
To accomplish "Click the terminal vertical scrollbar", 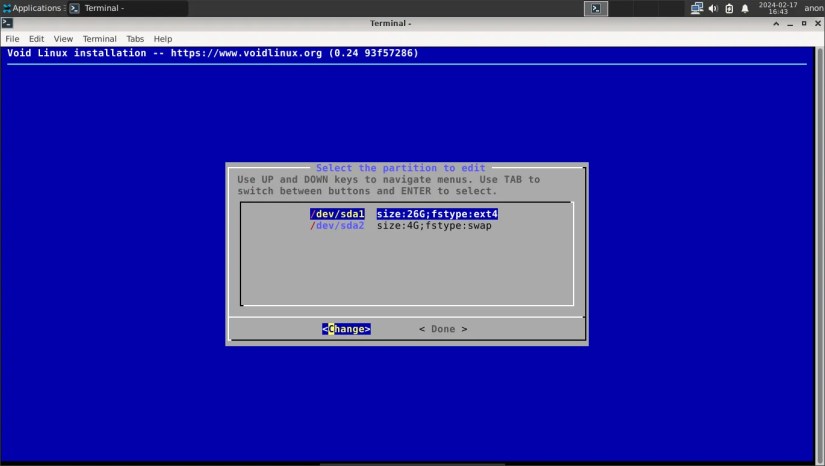I will point(819,255).
